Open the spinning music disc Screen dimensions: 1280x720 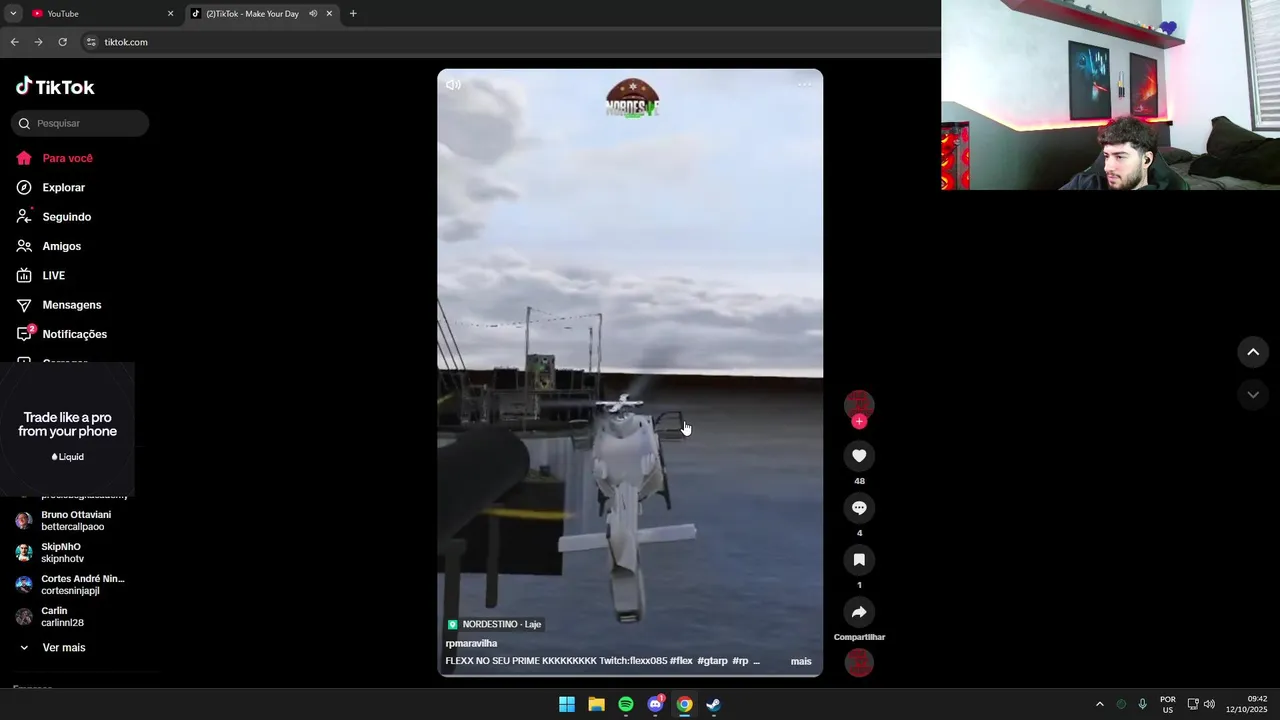[x=859, y=662]
